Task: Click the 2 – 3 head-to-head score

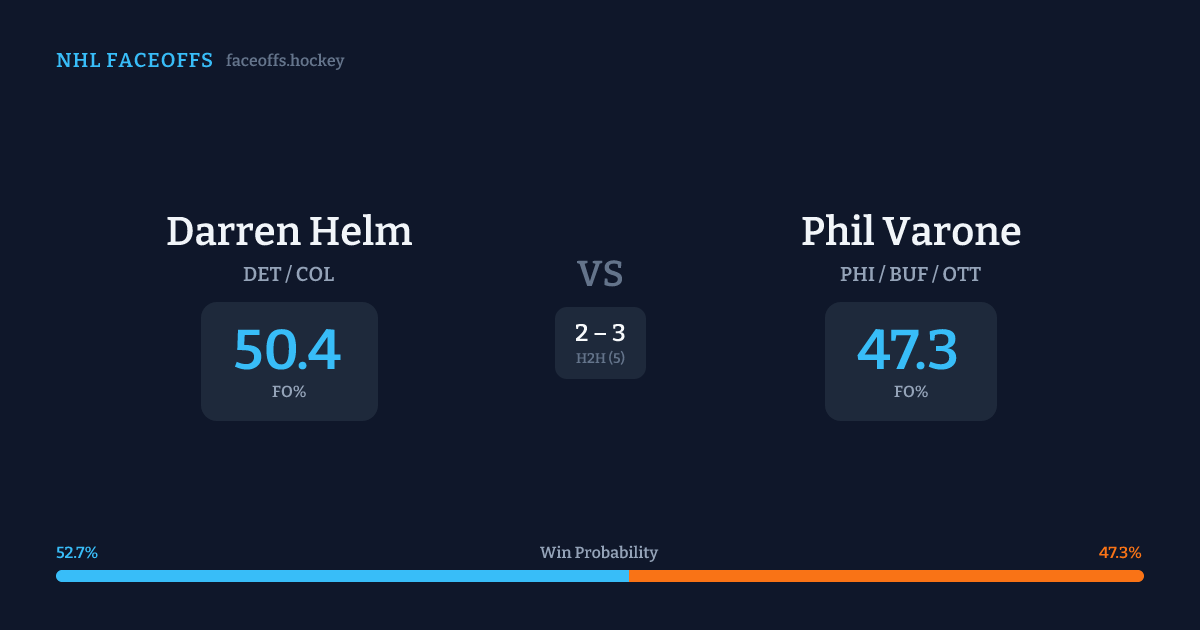Action: tap(600, 333)
